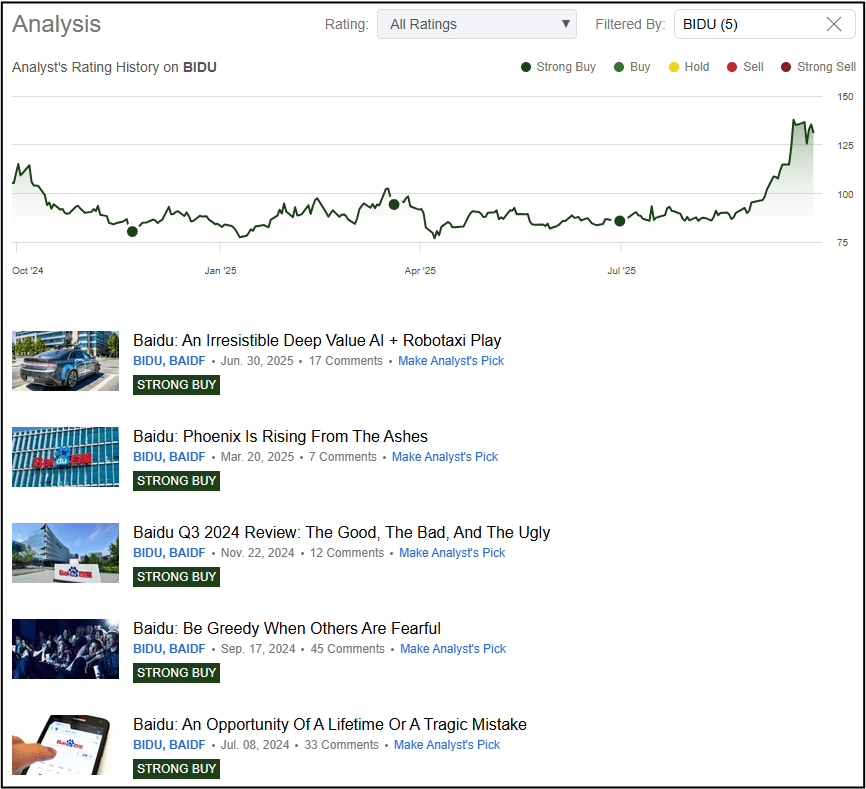Image resolution: width=866 pixels, height=789 pixels.
Task: Toggle the Strong Buy legend dot
Action: click(x=526, y=67)
